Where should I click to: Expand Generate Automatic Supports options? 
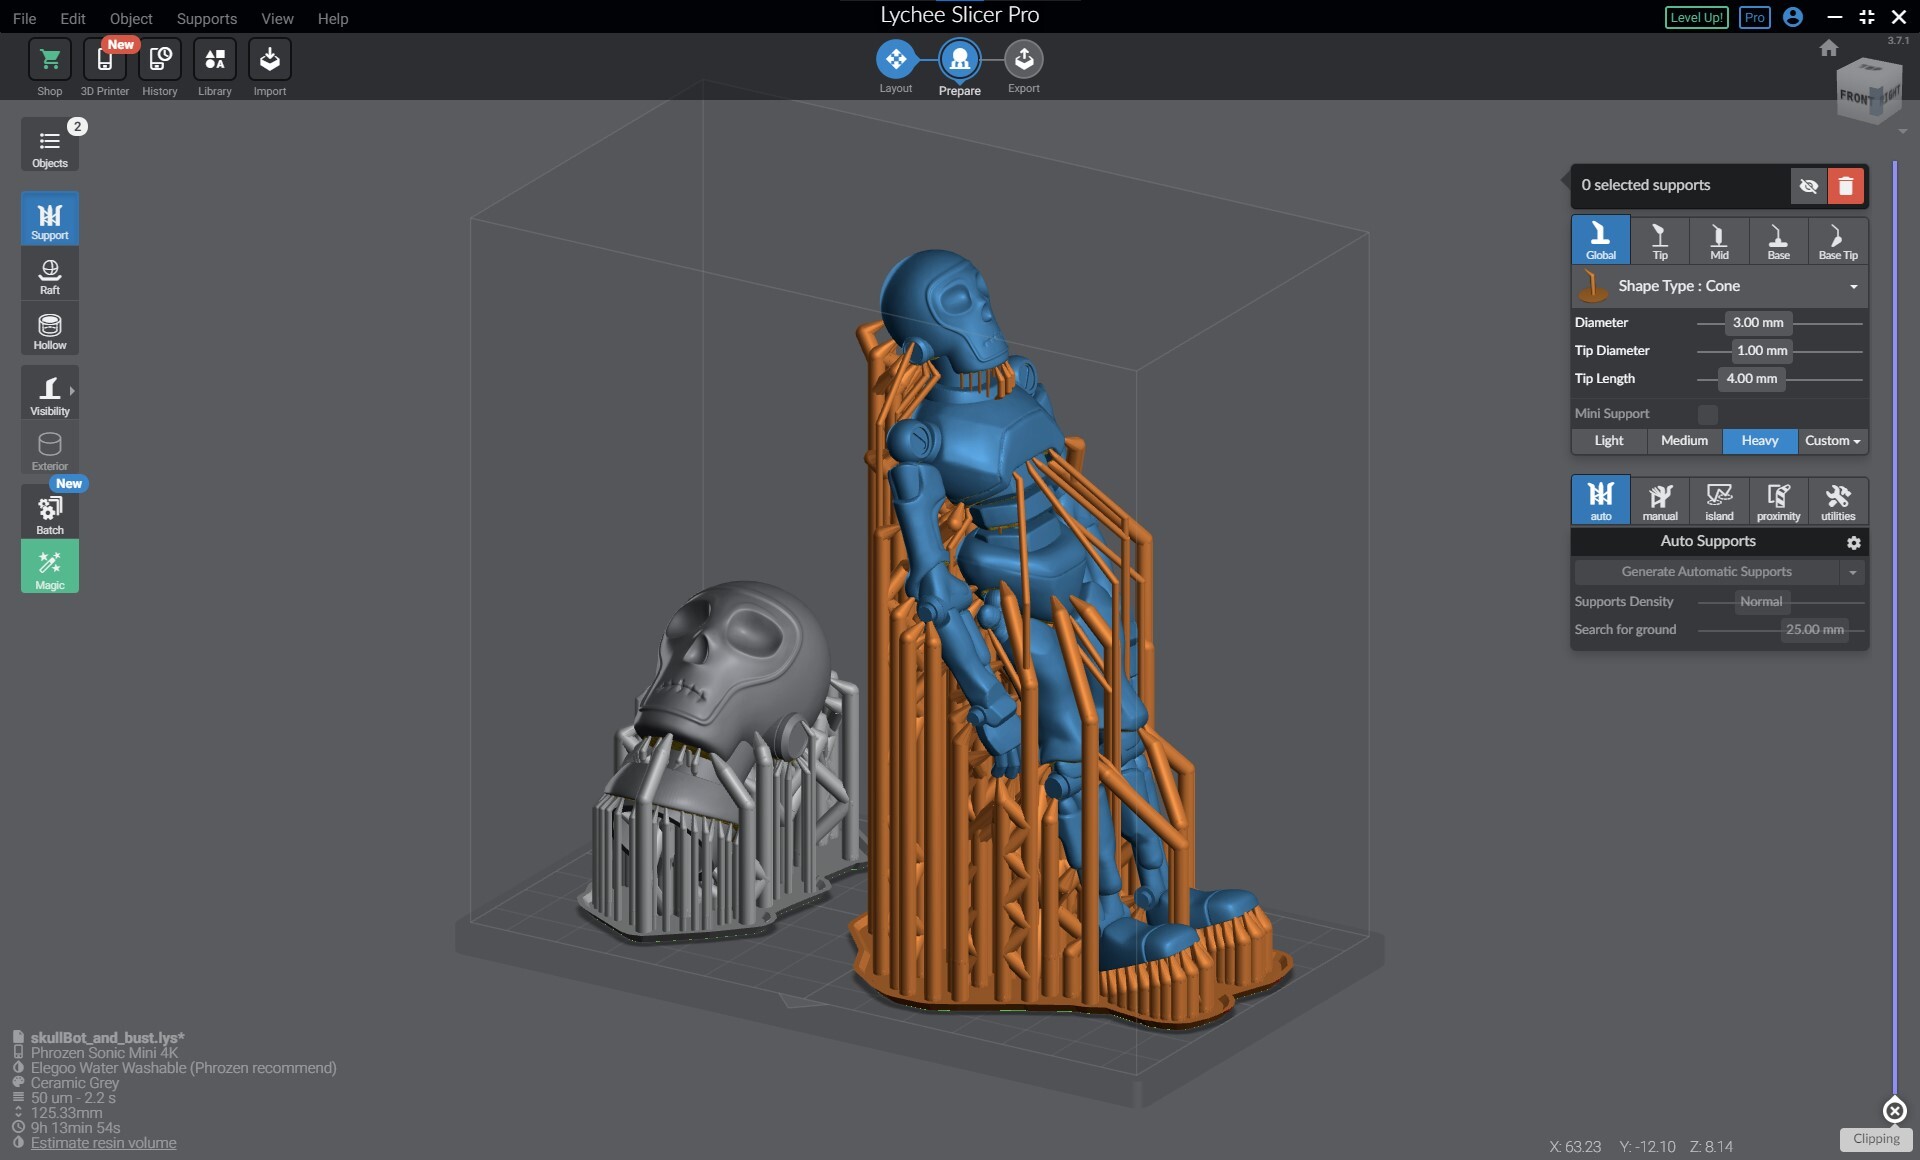tap(1854, 571)
